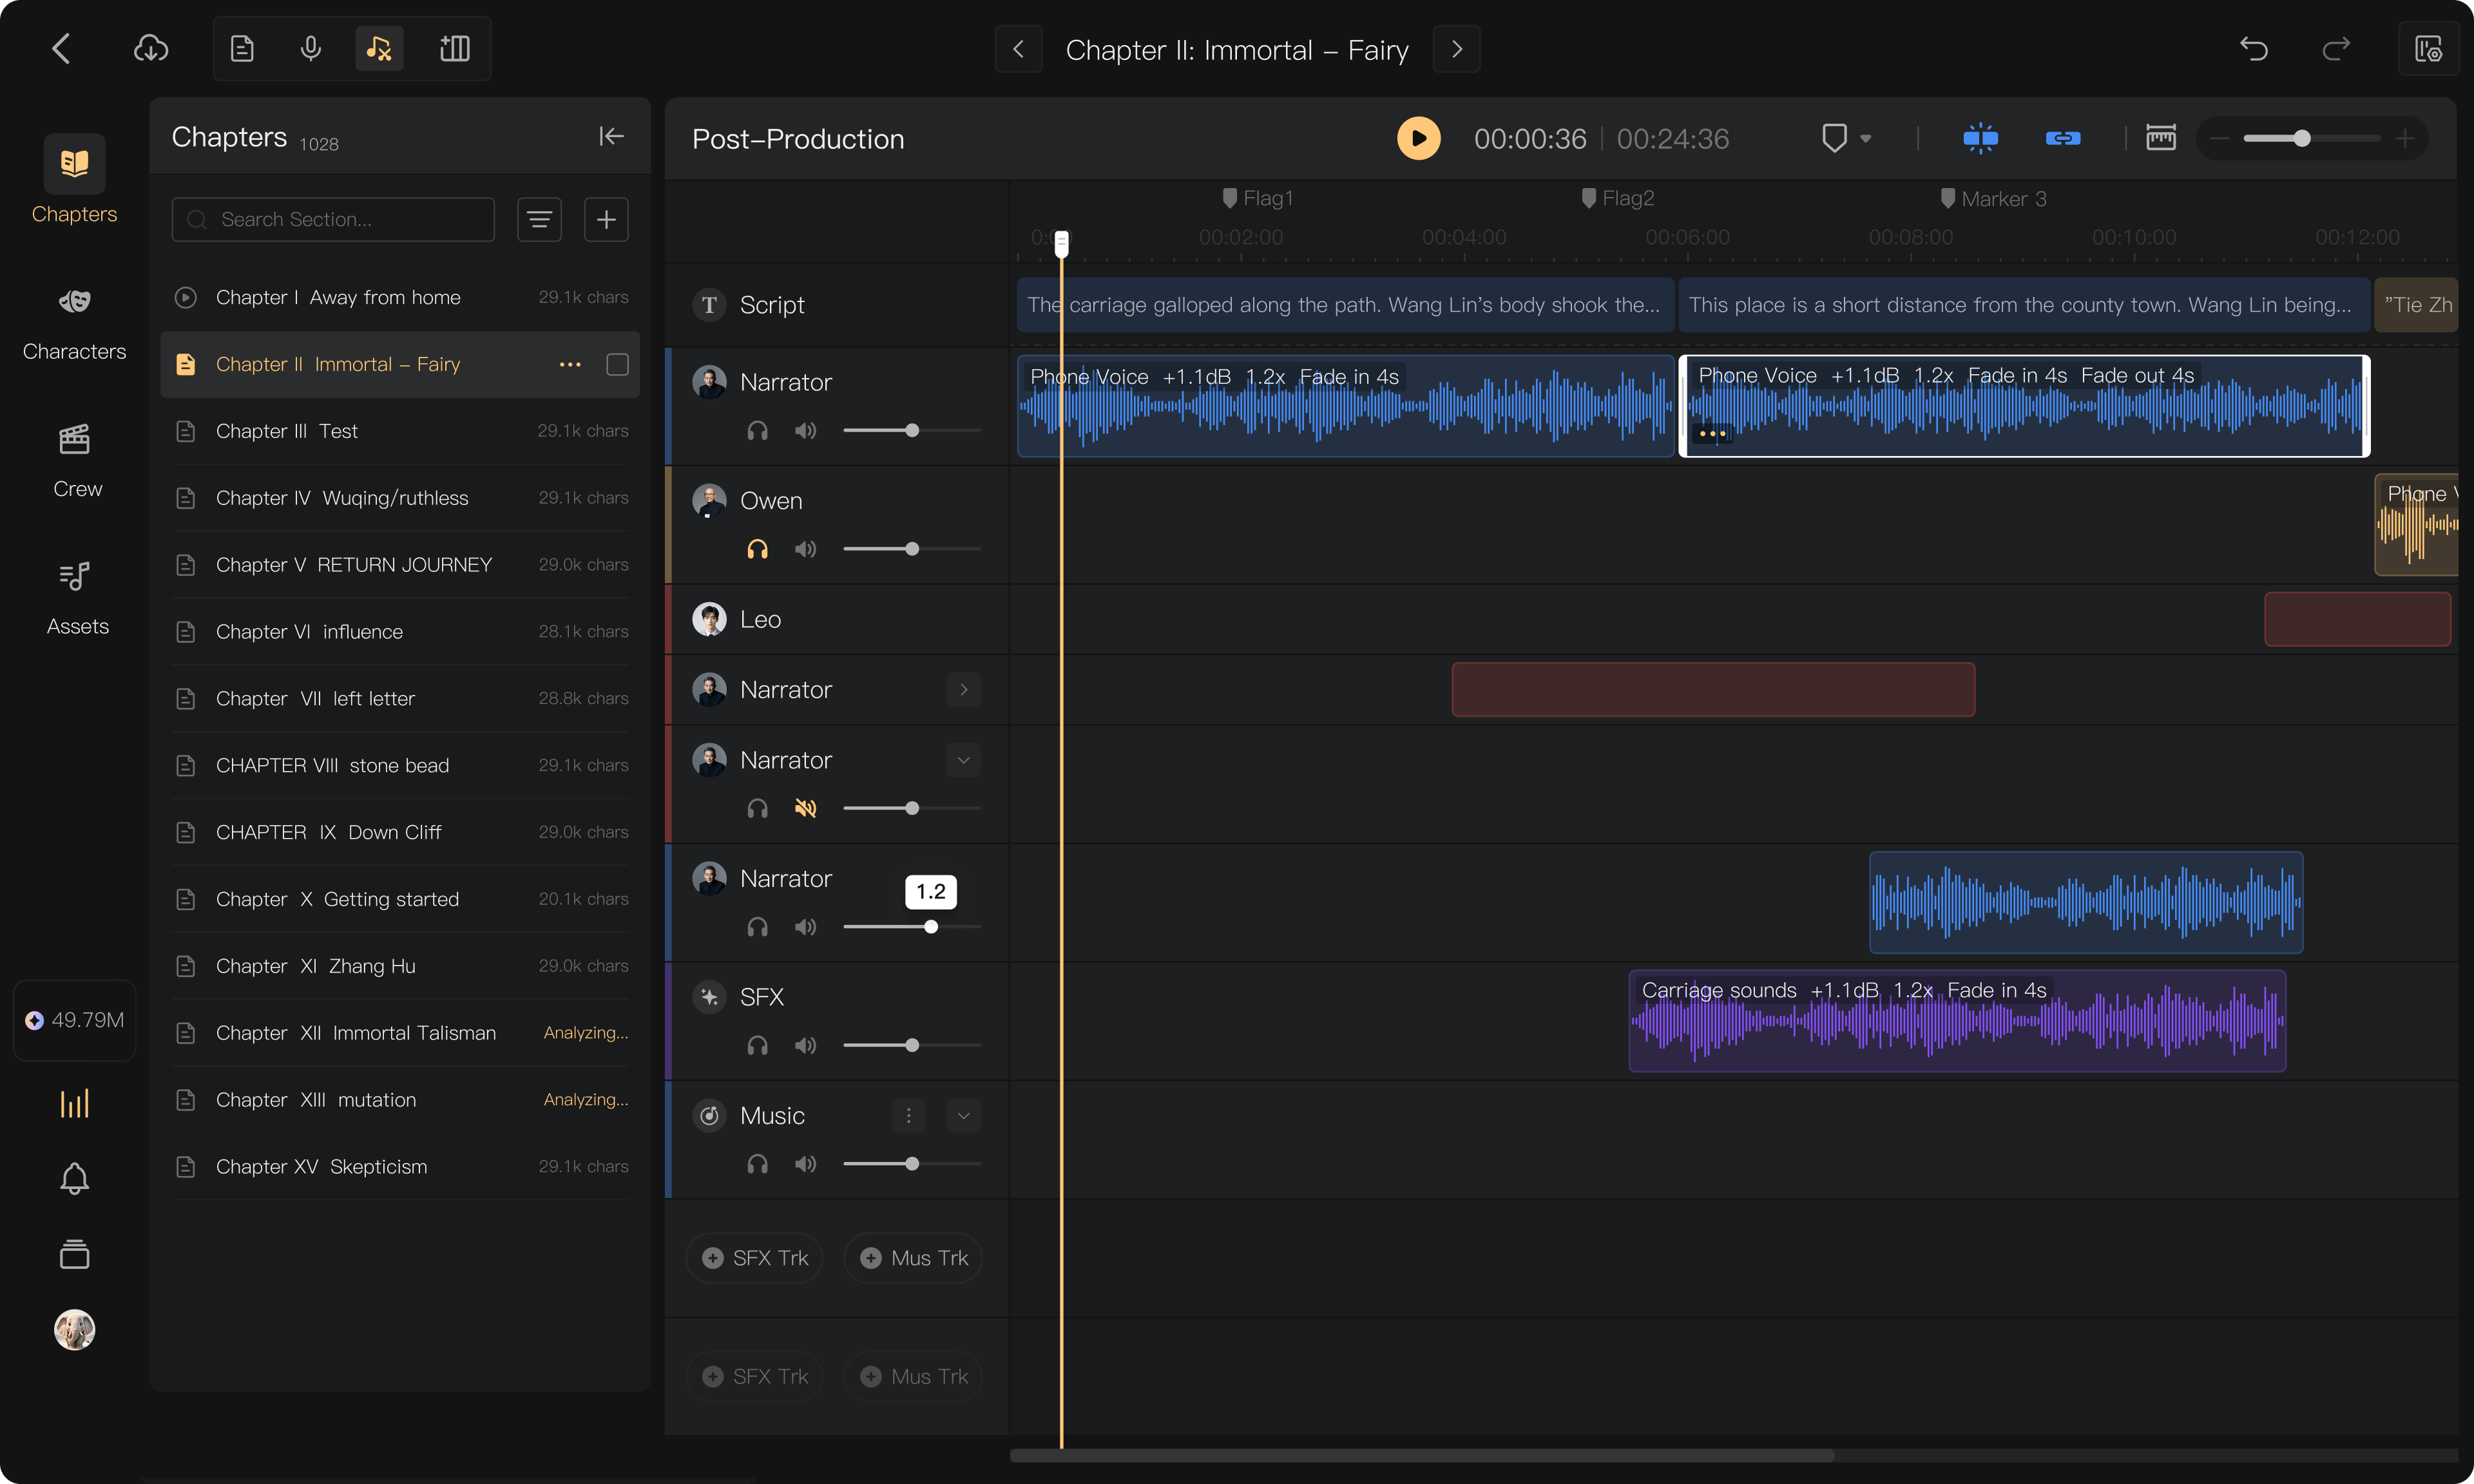Collapse the Music track chevron
Image resolution: width=2474 pixels, height=1484 pixels.
[x=963, y=1115]
